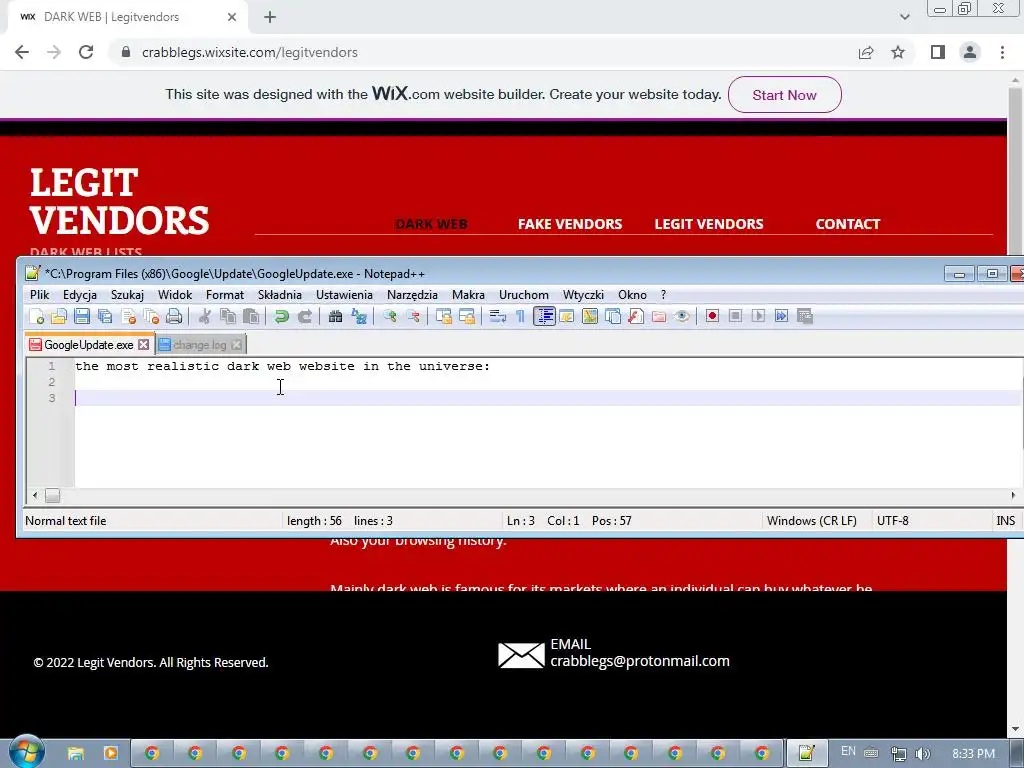The height and width of the screenshot is (768, 1024).
Task: Open the Document Map panel icon
Action: (x=590, y=317)
